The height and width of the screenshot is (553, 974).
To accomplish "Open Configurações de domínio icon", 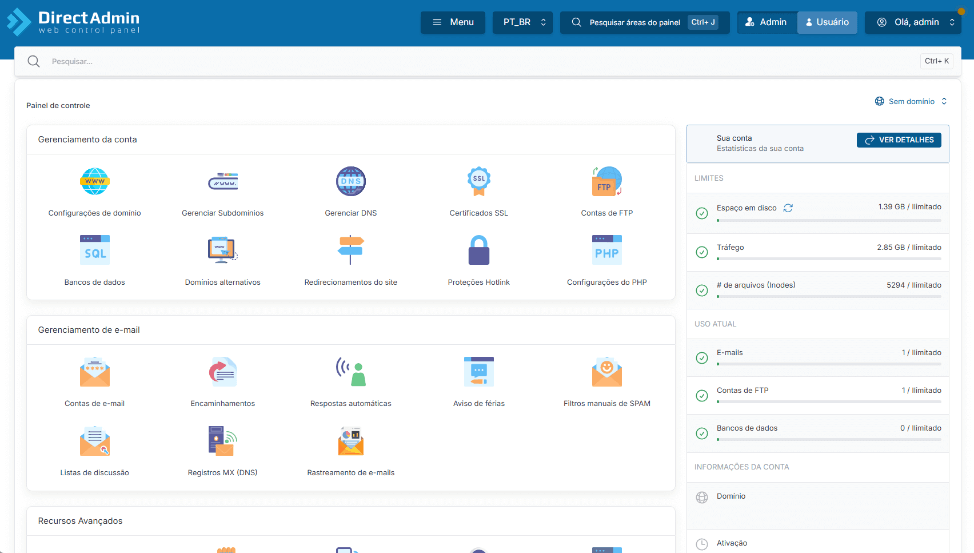I will click(x=95, y=182).
